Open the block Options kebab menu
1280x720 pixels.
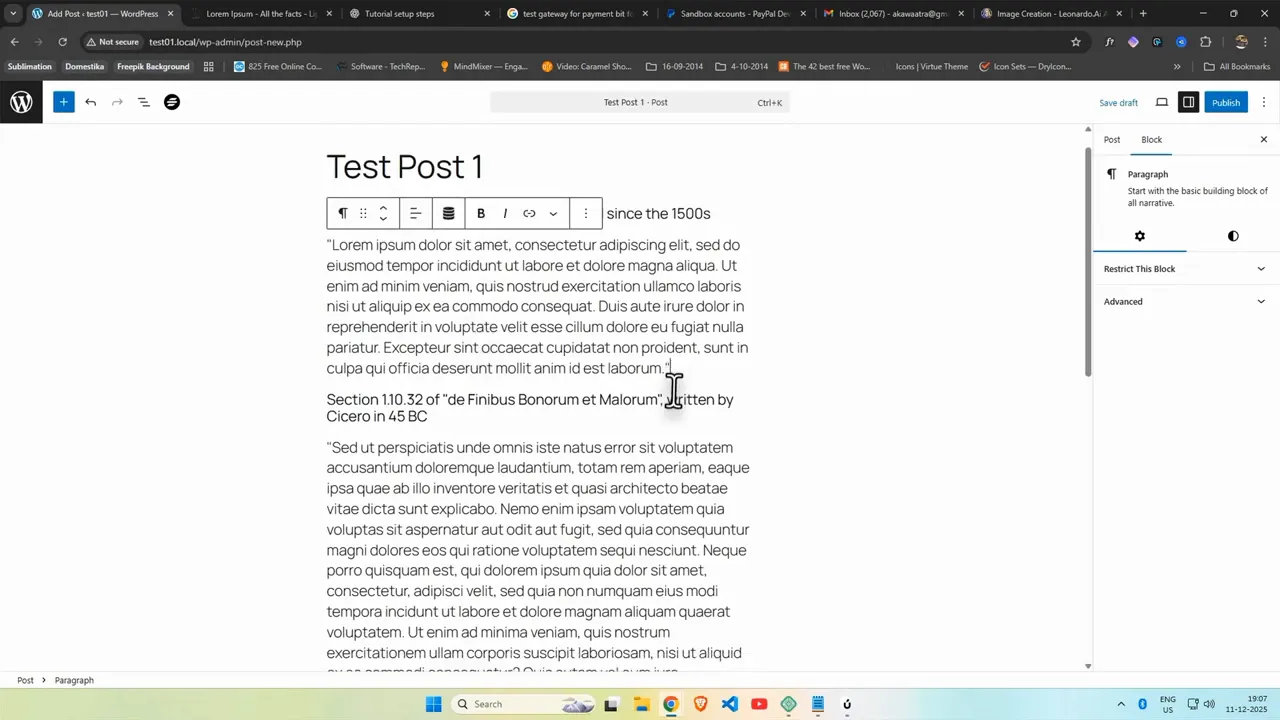585,213
